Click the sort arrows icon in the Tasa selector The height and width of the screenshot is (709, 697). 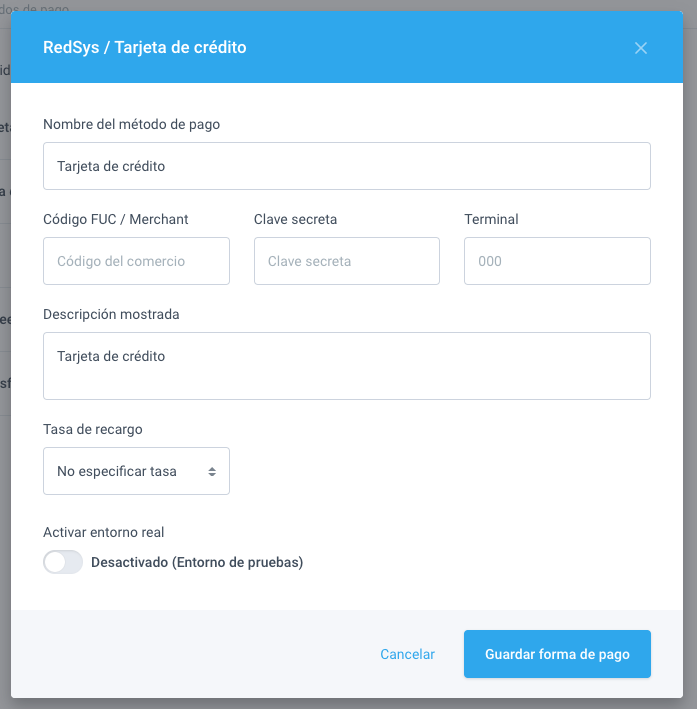pos(212,471)
